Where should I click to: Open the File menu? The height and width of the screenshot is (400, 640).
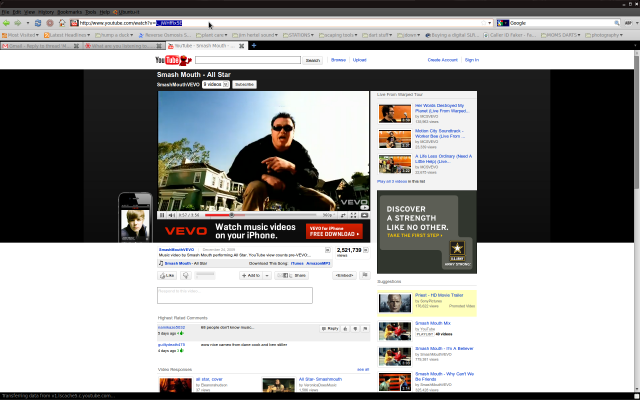point(5,12)
